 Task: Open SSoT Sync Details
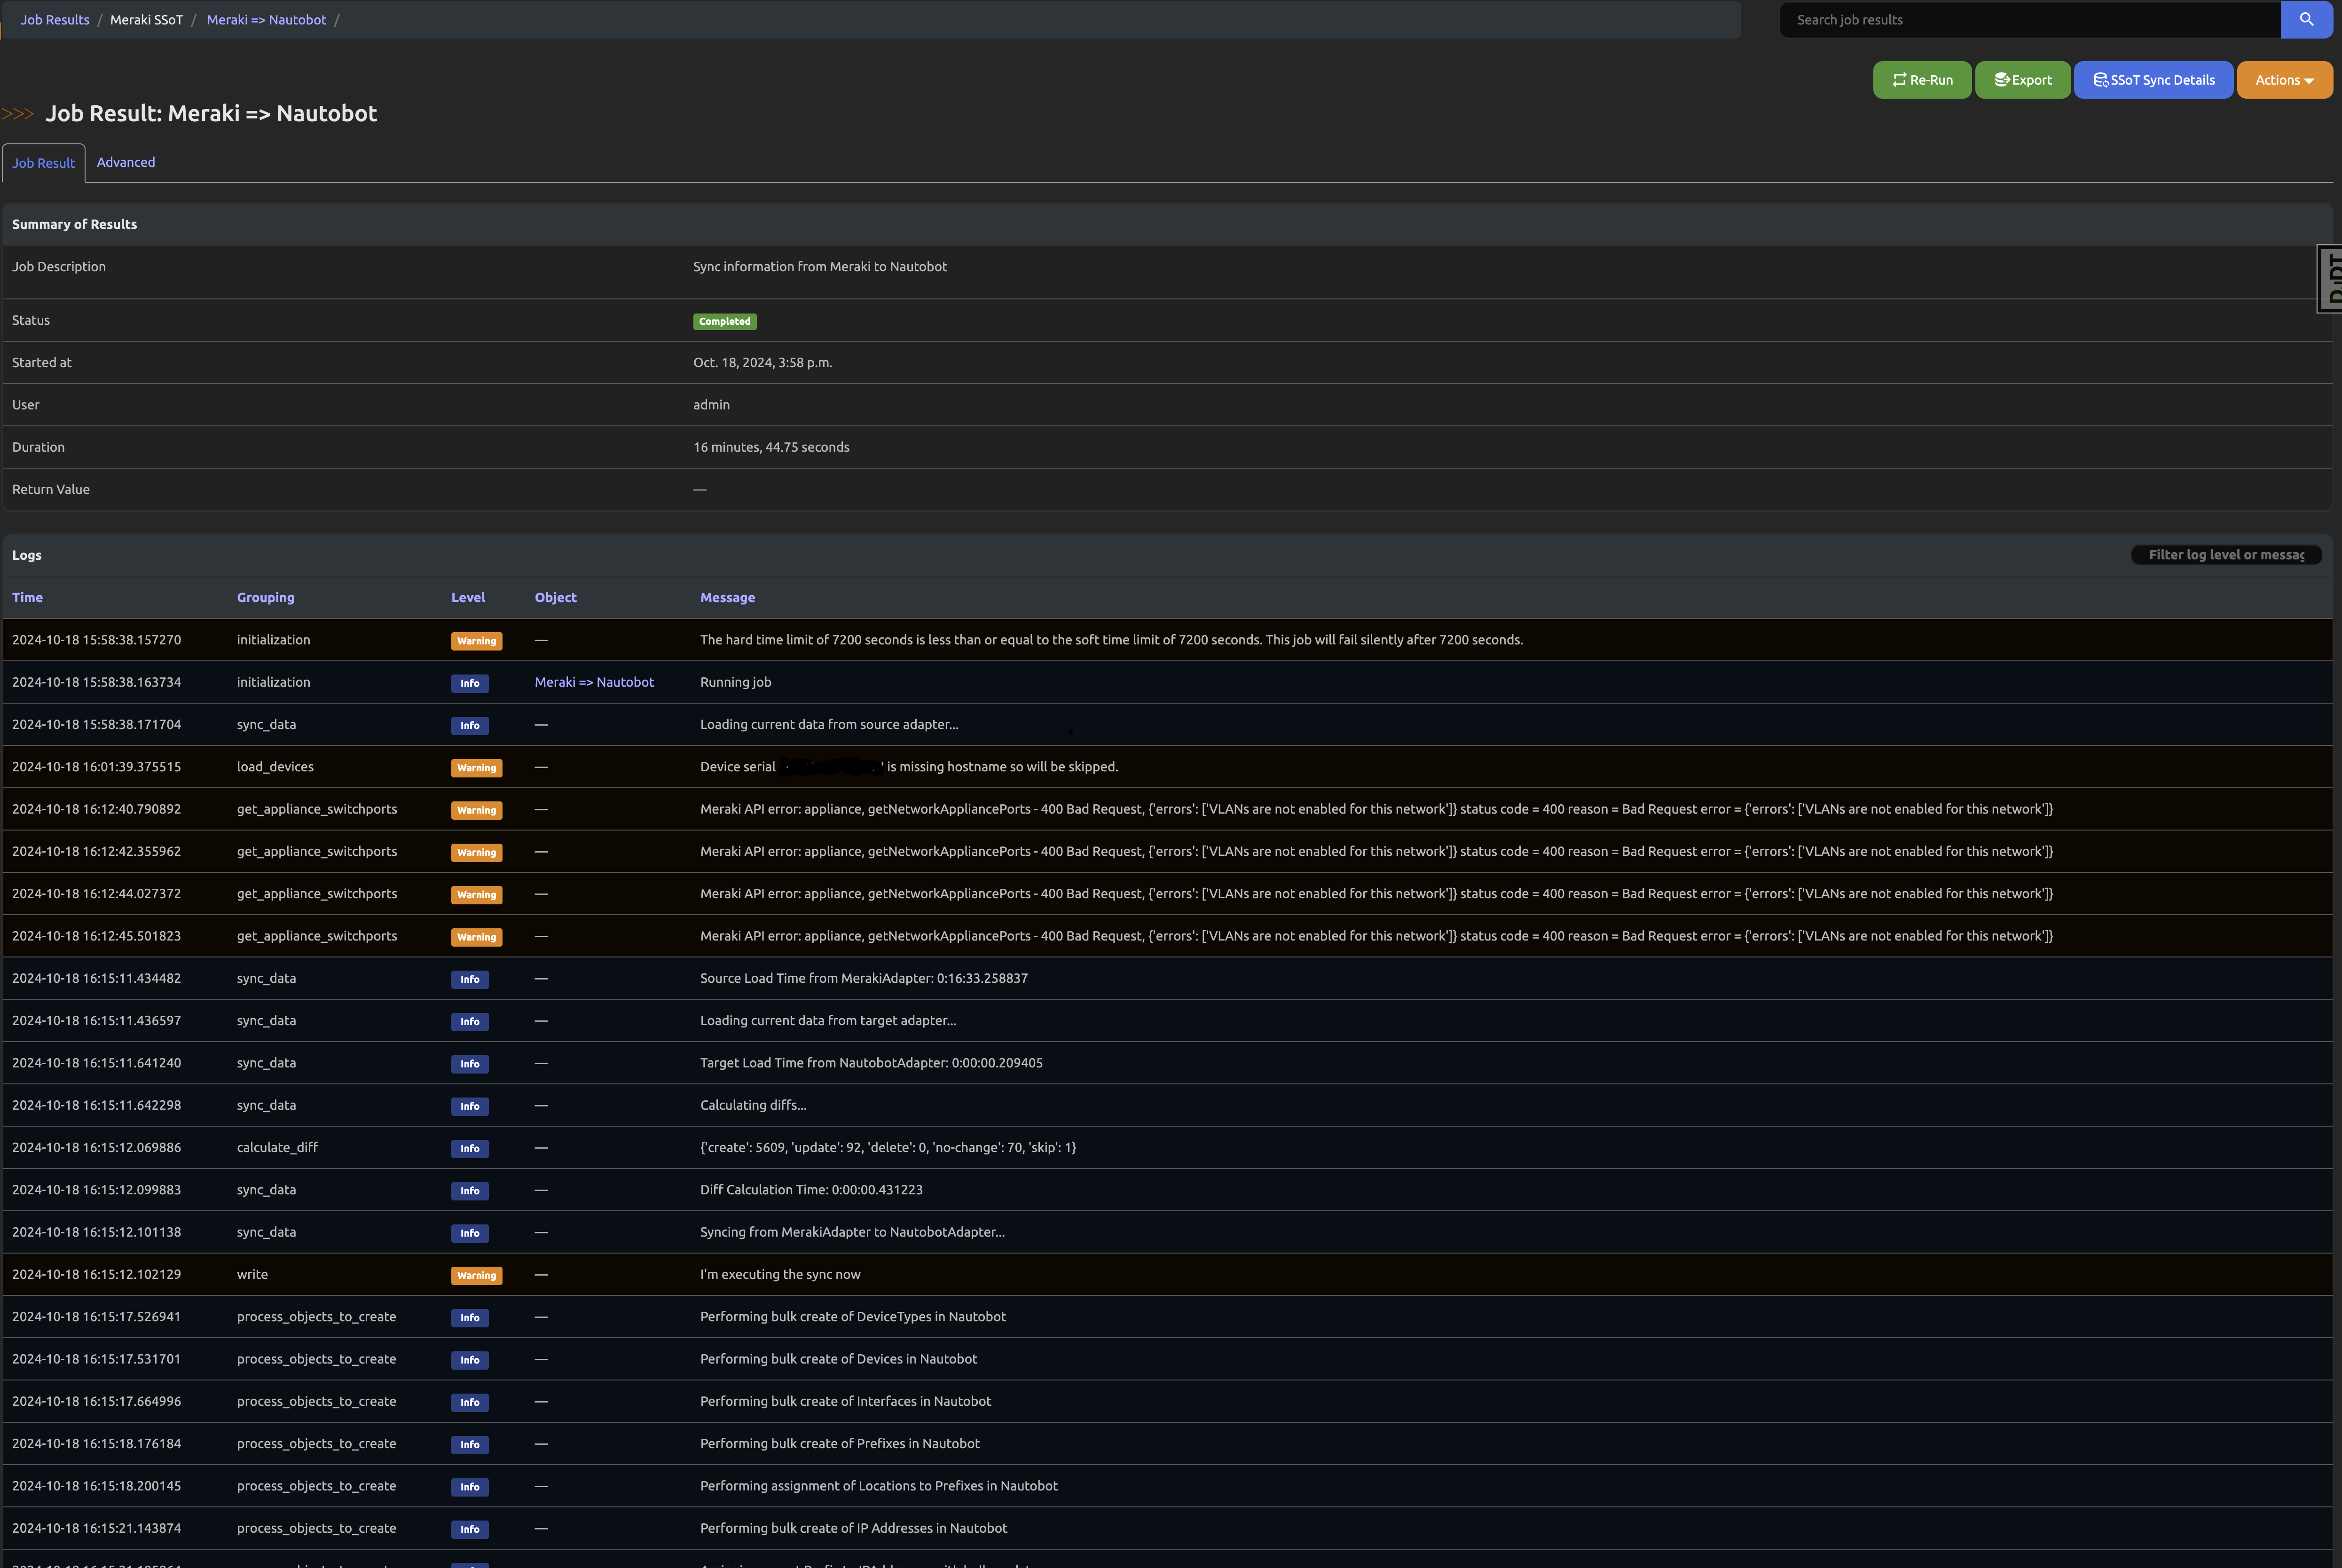pos(2153,80)
